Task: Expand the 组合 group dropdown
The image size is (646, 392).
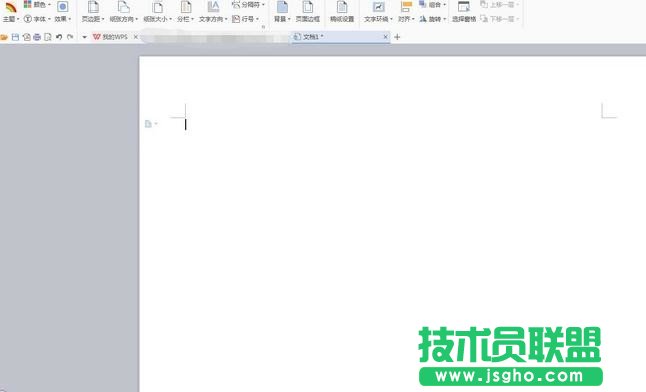Action: pos(433,5)
